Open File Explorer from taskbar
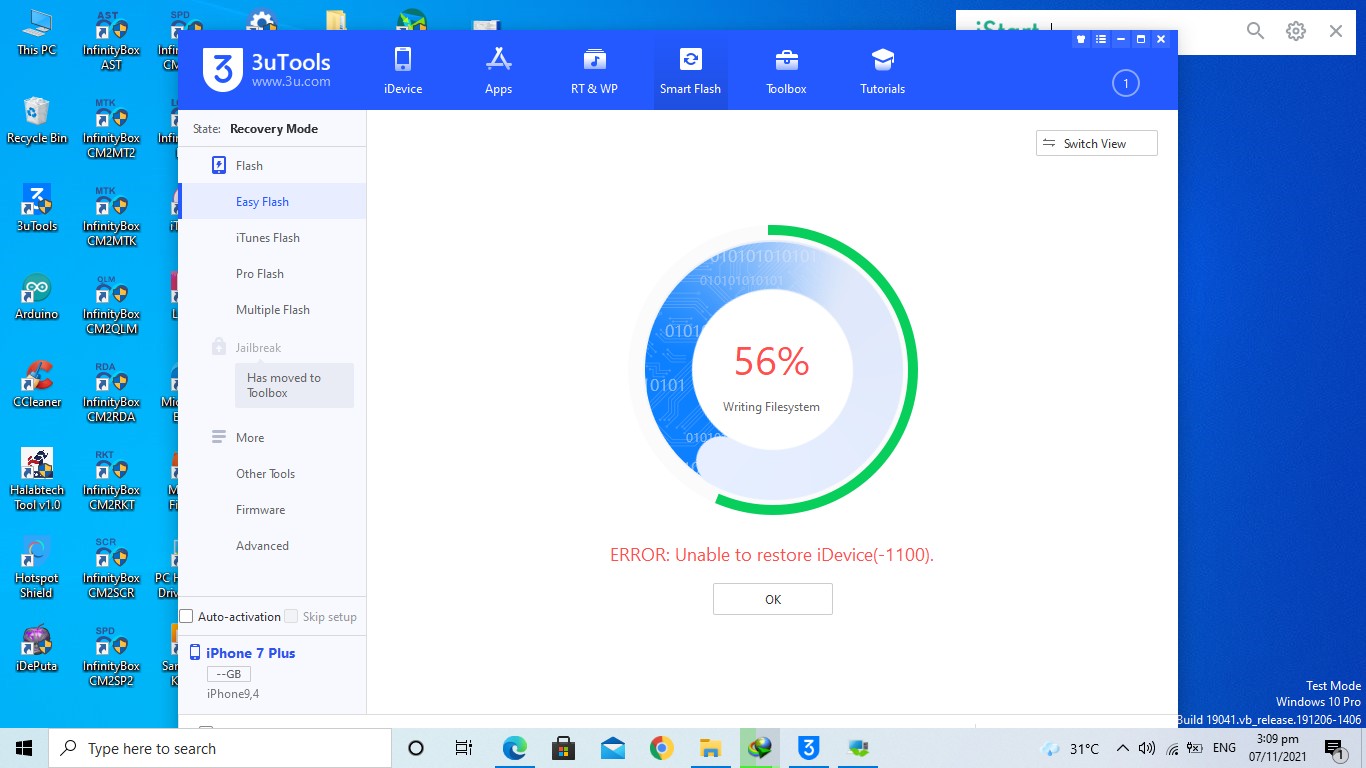Viewport: 1366px width, 768px height. tap(710, 748)
